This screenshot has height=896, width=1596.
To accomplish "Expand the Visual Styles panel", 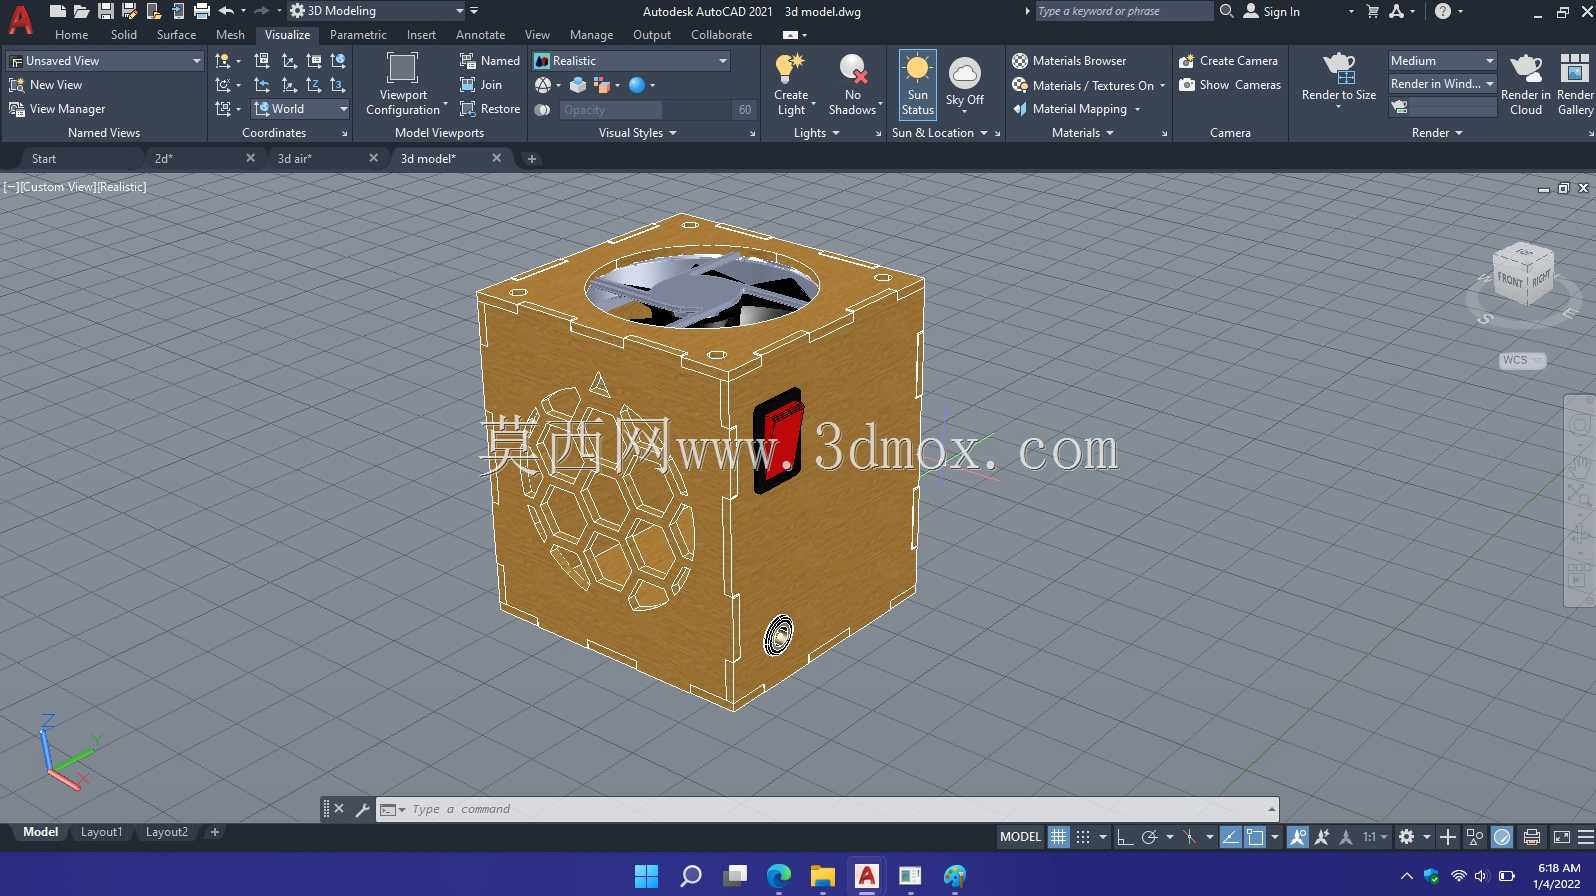I will click(x=637, y=133).
